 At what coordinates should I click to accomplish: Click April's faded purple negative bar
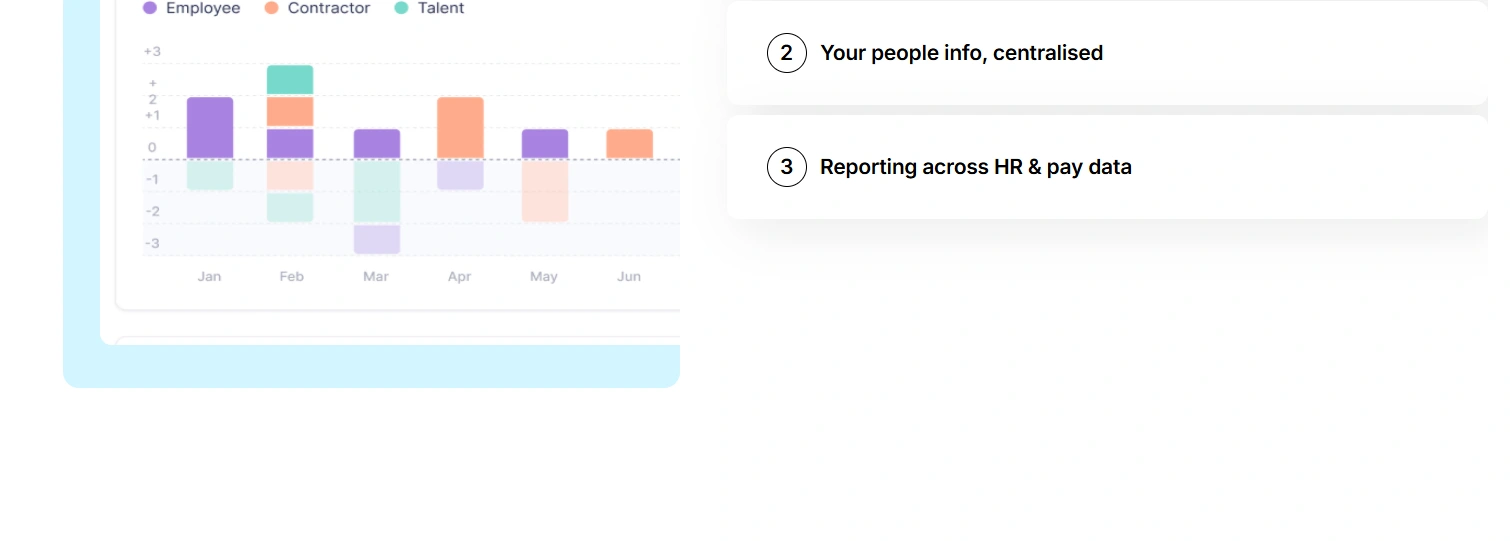460,175
